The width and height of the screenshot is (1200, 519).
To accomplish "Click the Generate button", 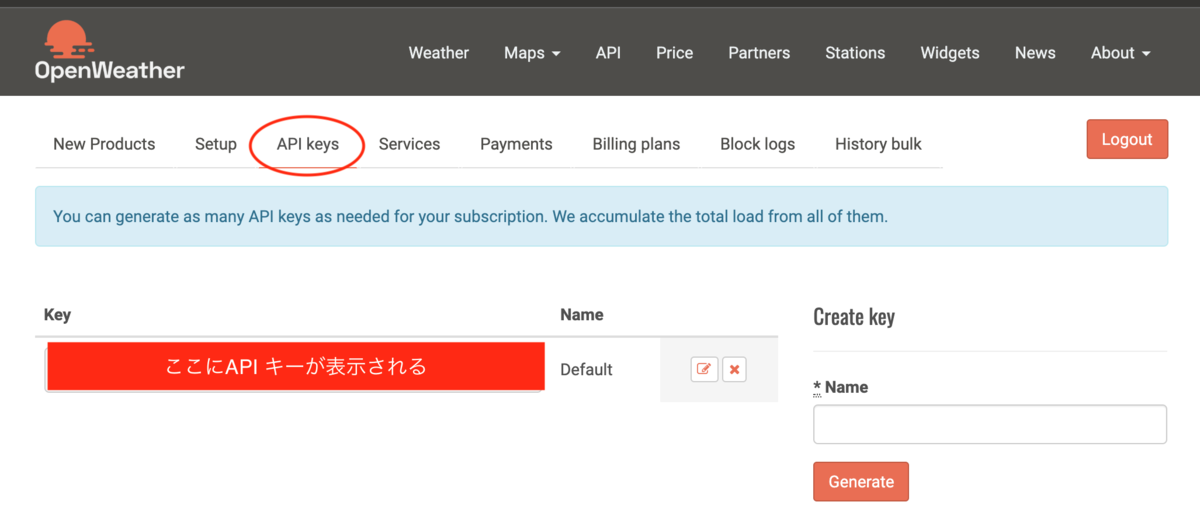I will [x=861, y=481].
